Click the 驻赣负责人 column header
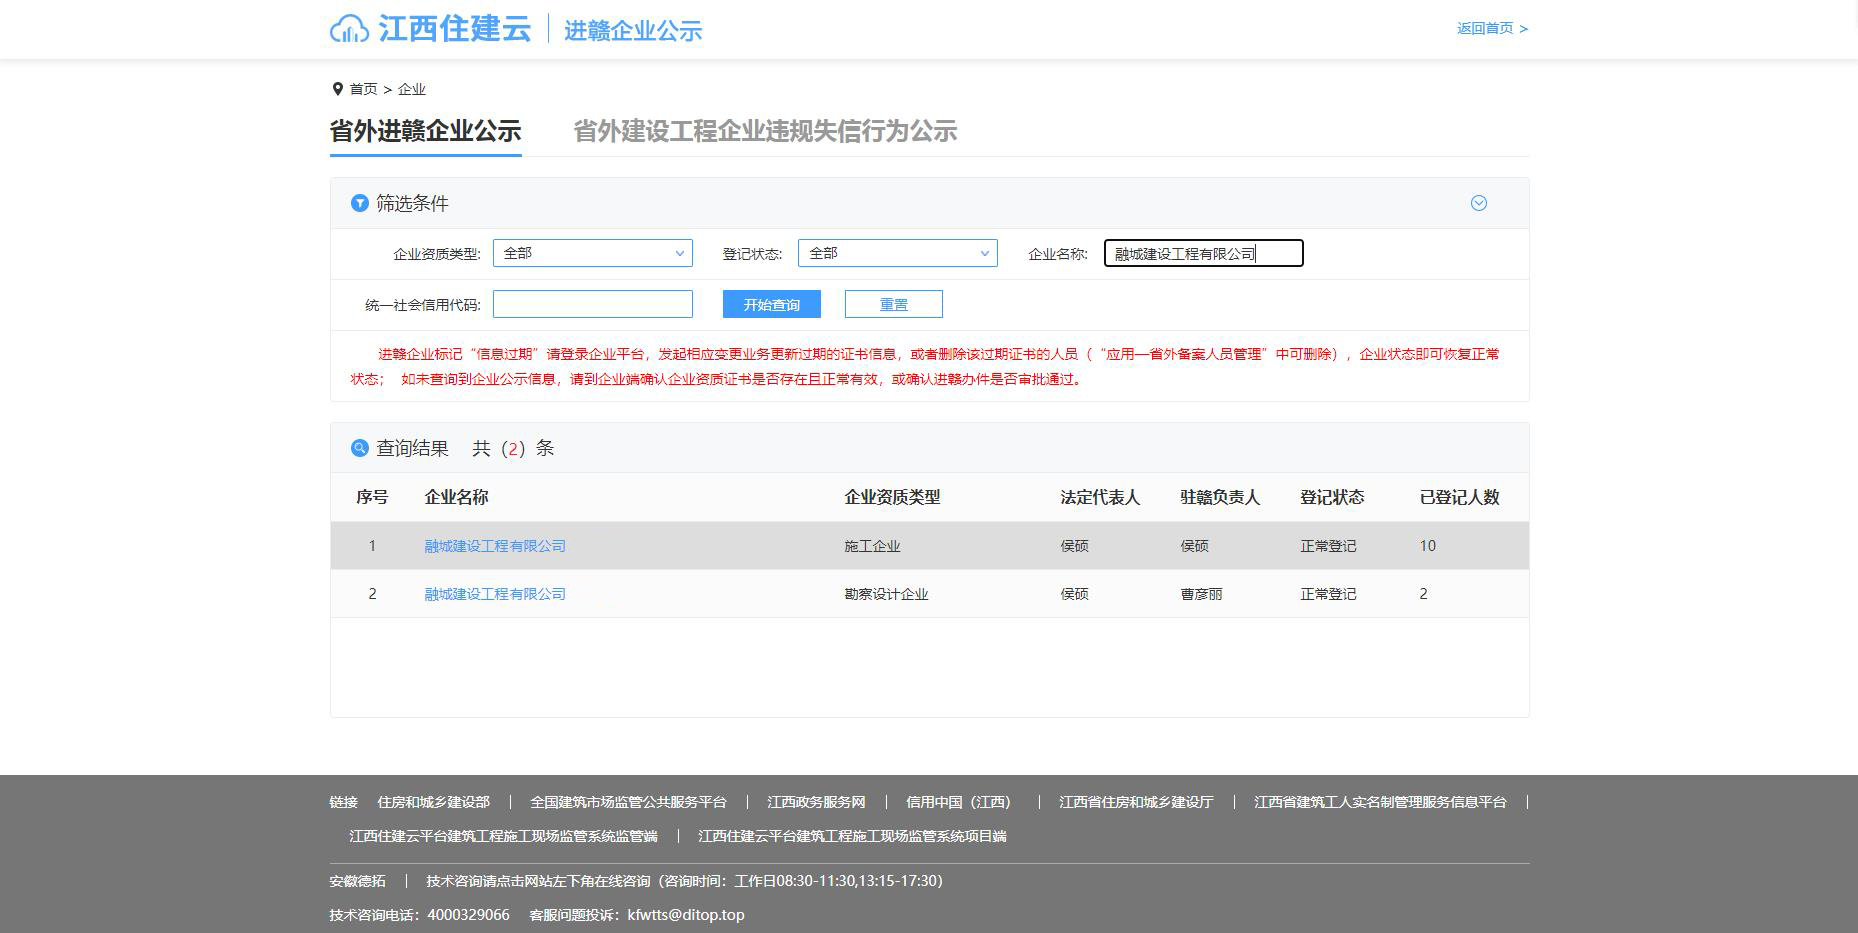The height and width of the screenshot is (933, 1858). pyautogui.click(x=1220, y=497)
